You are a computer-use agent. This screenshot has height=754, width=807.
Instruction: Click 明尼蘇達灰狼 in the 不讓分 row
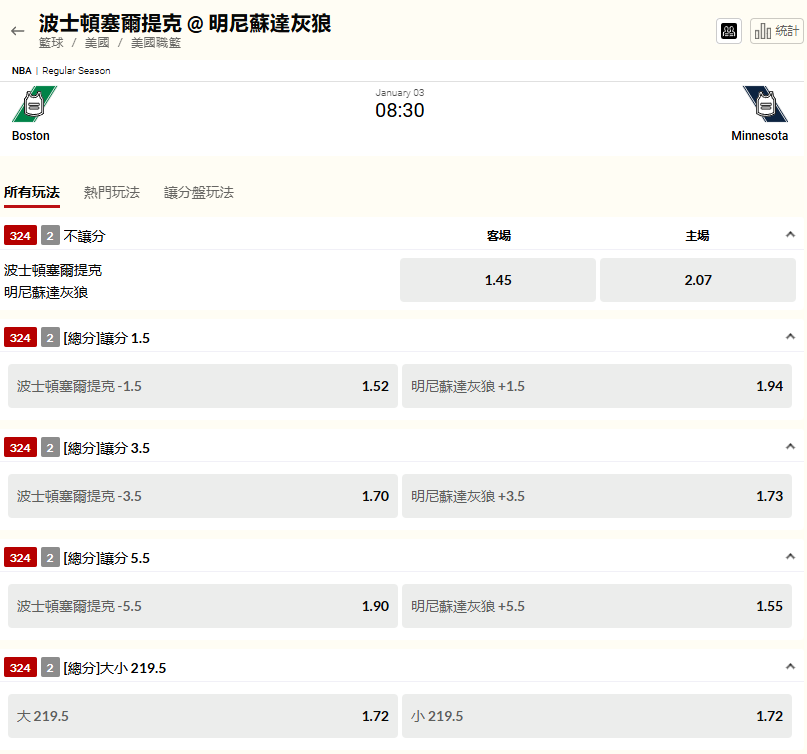pos(46,292)
